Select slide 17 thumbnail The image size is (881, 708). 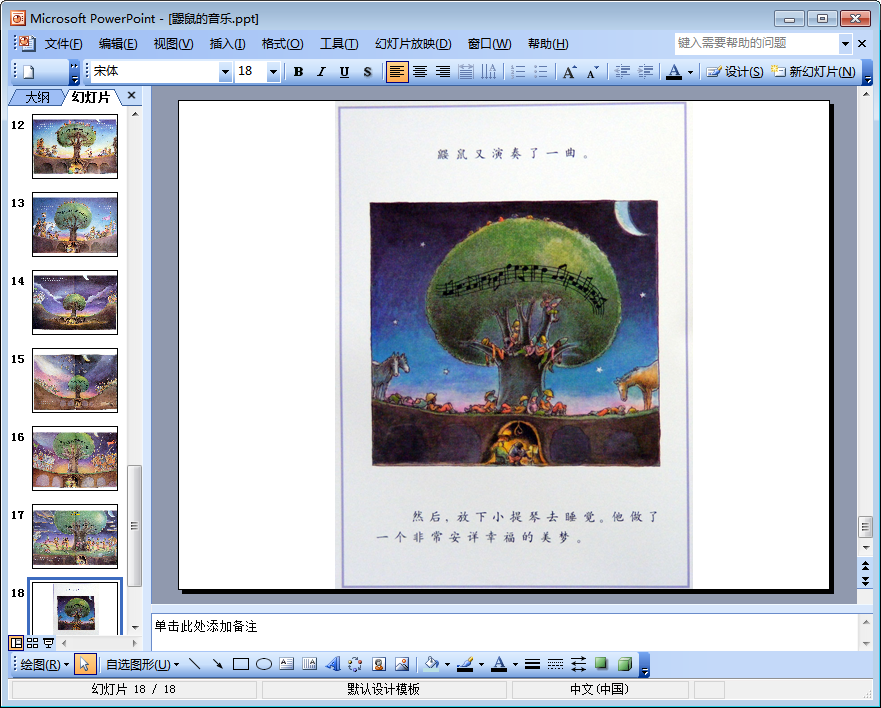click(75, 537)
